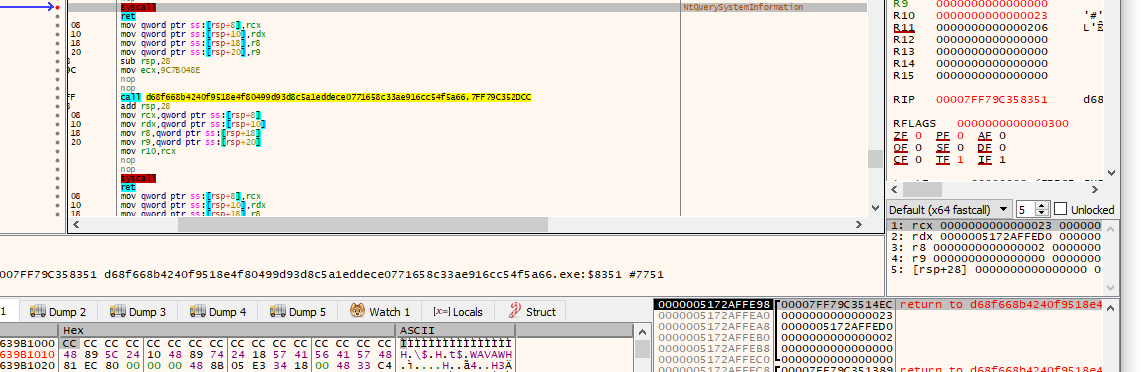
Task: Click disassembly scrollbar down arrow
Action: tap(875, 208)
